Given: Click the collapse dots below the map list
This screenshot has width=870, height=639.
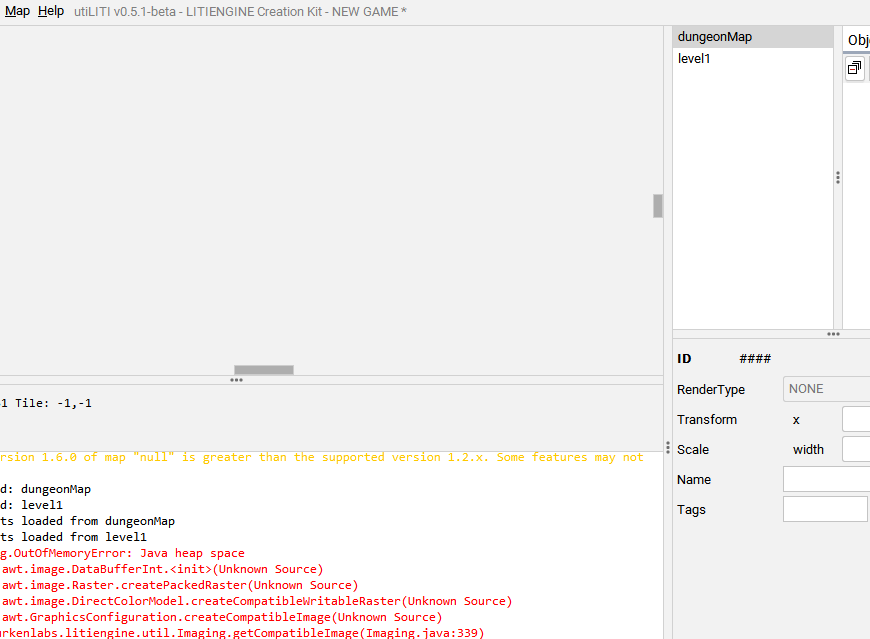Looking at the screenshot, I should tap(833, 333).
